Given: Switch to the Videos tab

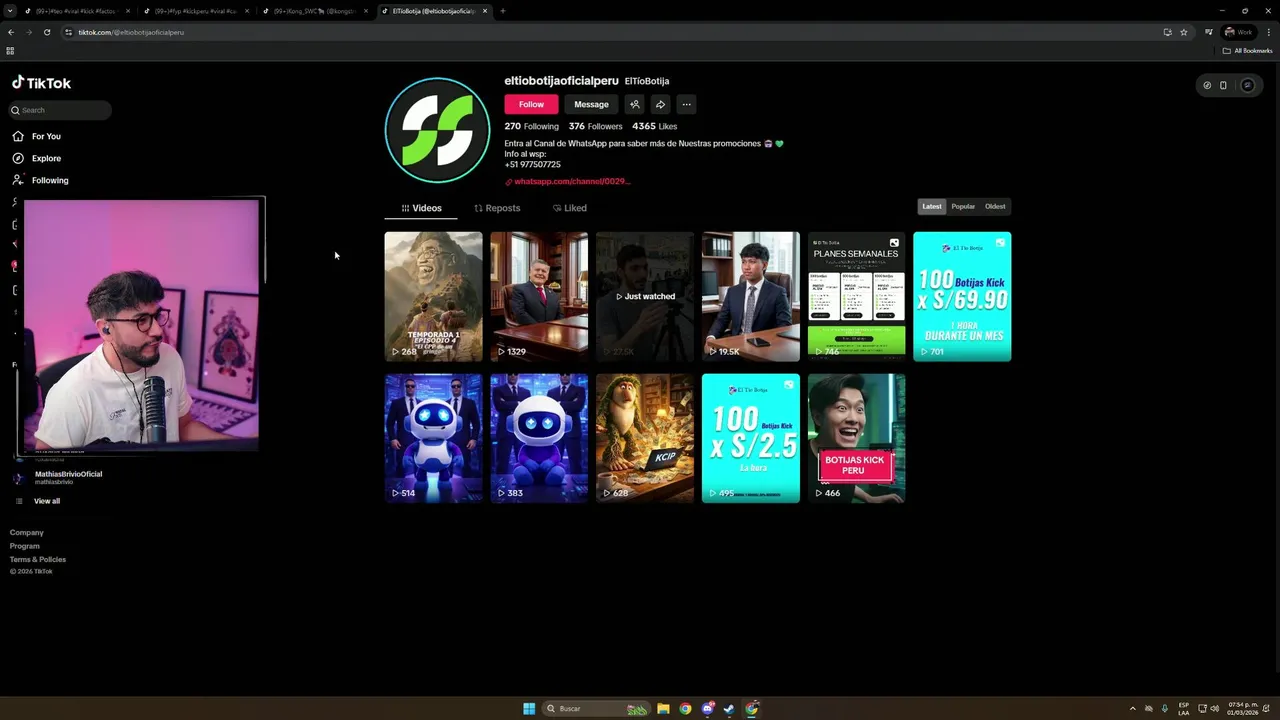Looking at the screenshot, I should coord(421,208).
